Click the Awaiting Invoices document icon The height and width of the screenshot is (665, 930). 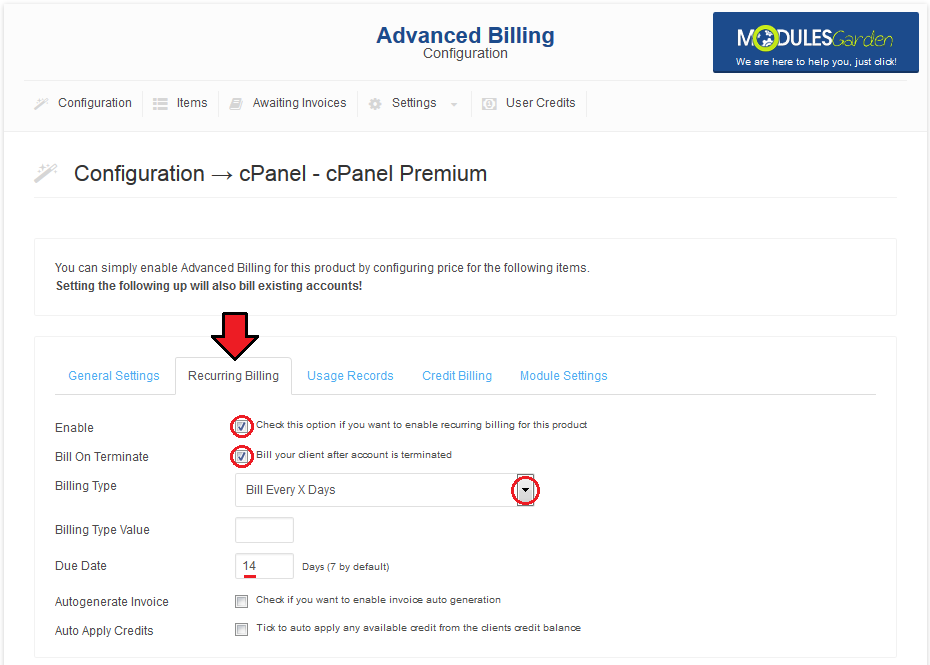coord(236,104)
